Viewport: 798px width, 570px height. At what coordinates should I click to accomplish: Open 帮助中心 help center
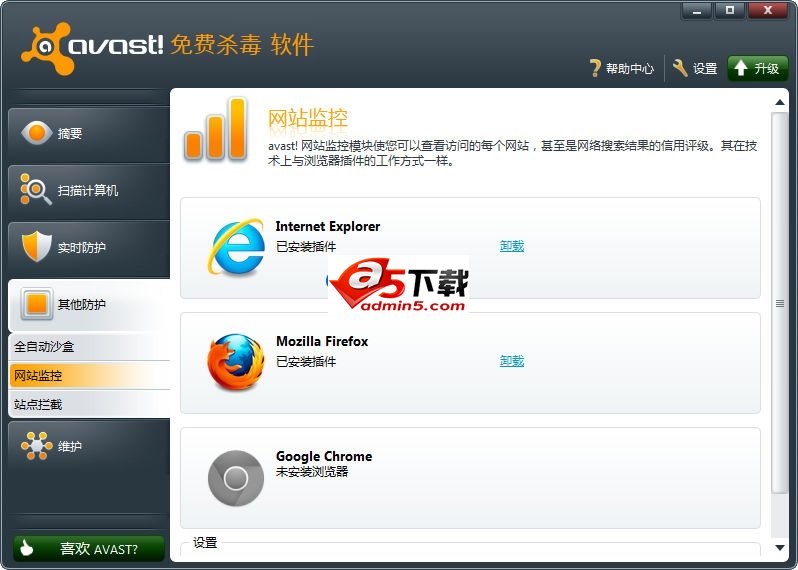tap(622, 68)
